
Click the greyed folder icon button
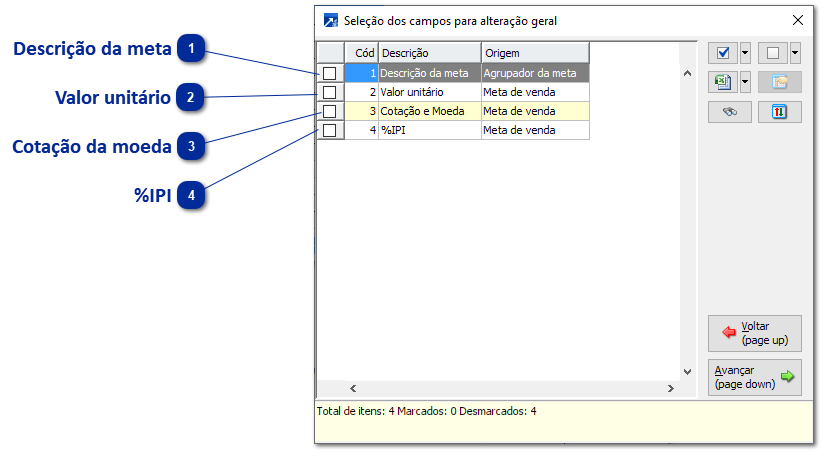tap(779, 82)
